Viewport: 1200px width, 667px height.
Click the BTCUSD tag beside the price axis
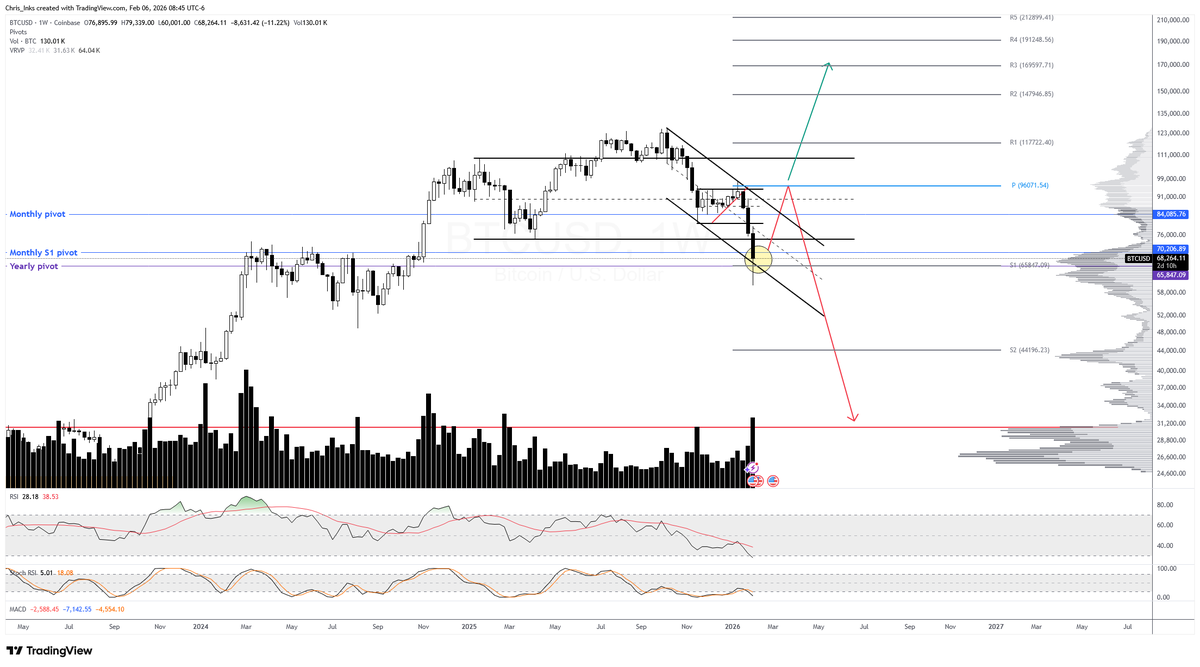(1137, 258)
